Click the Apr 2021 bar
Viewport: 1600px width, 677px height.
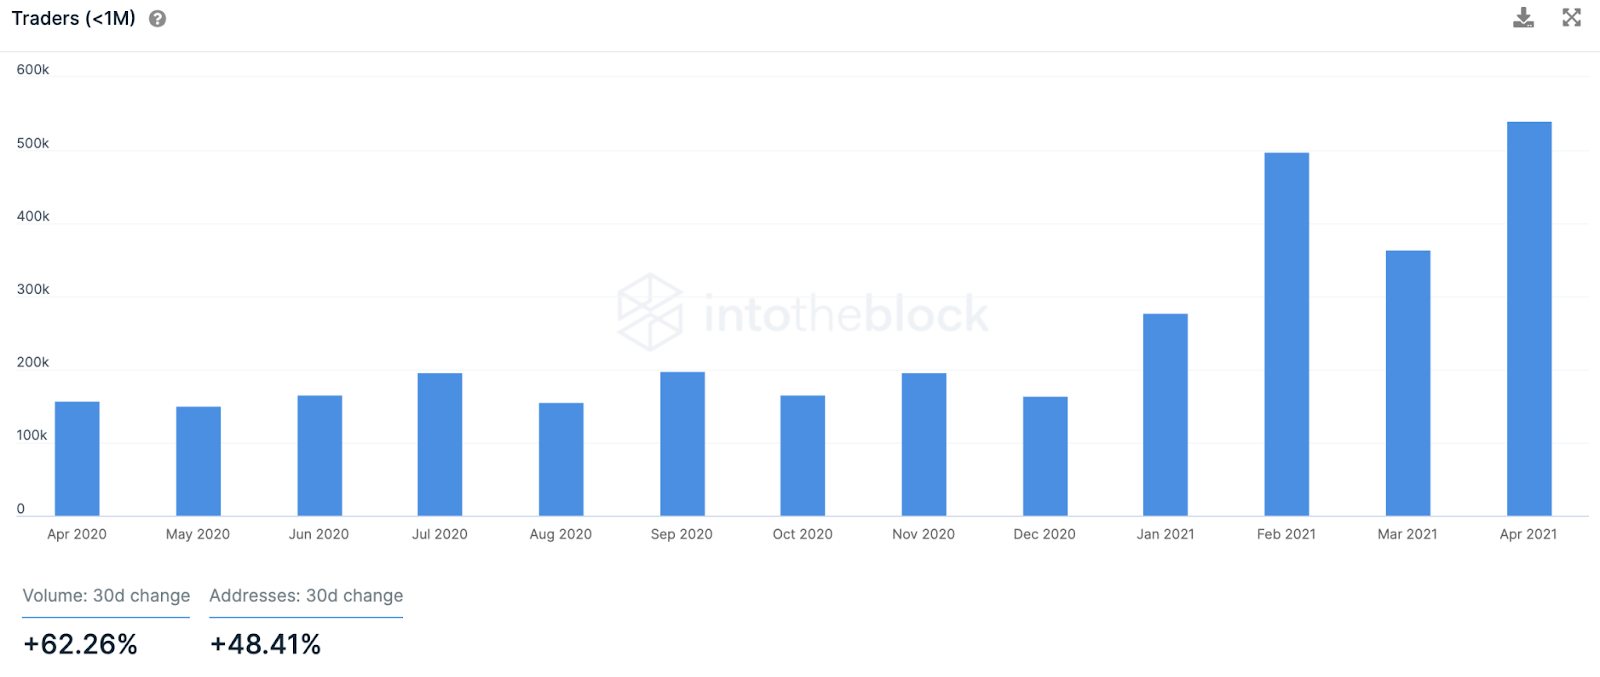(1529, 319)
